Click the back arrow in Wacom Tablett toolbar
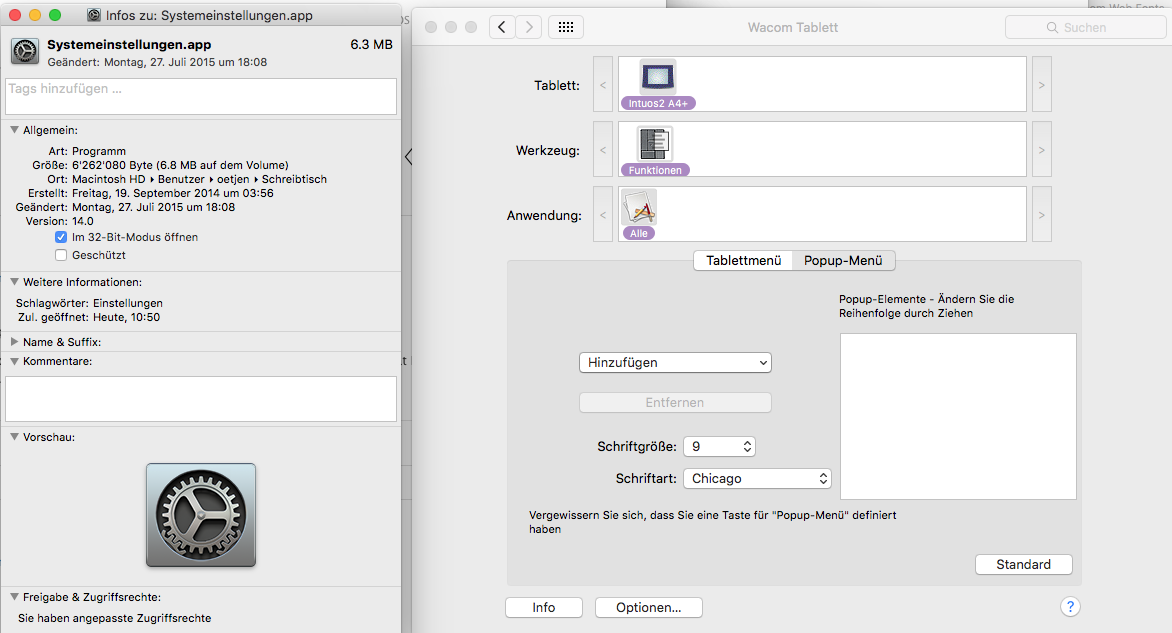This screenshot has height=633, width=1172. click(x=502, y=28)
